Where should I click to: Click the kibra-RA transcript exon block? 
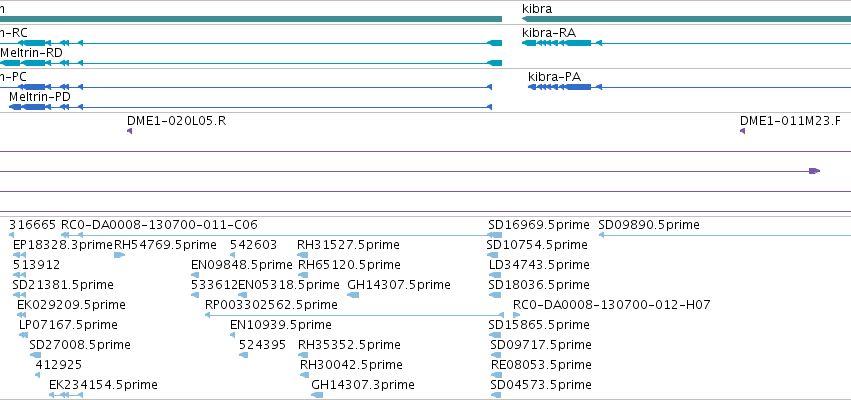click(x=578, y=43)
